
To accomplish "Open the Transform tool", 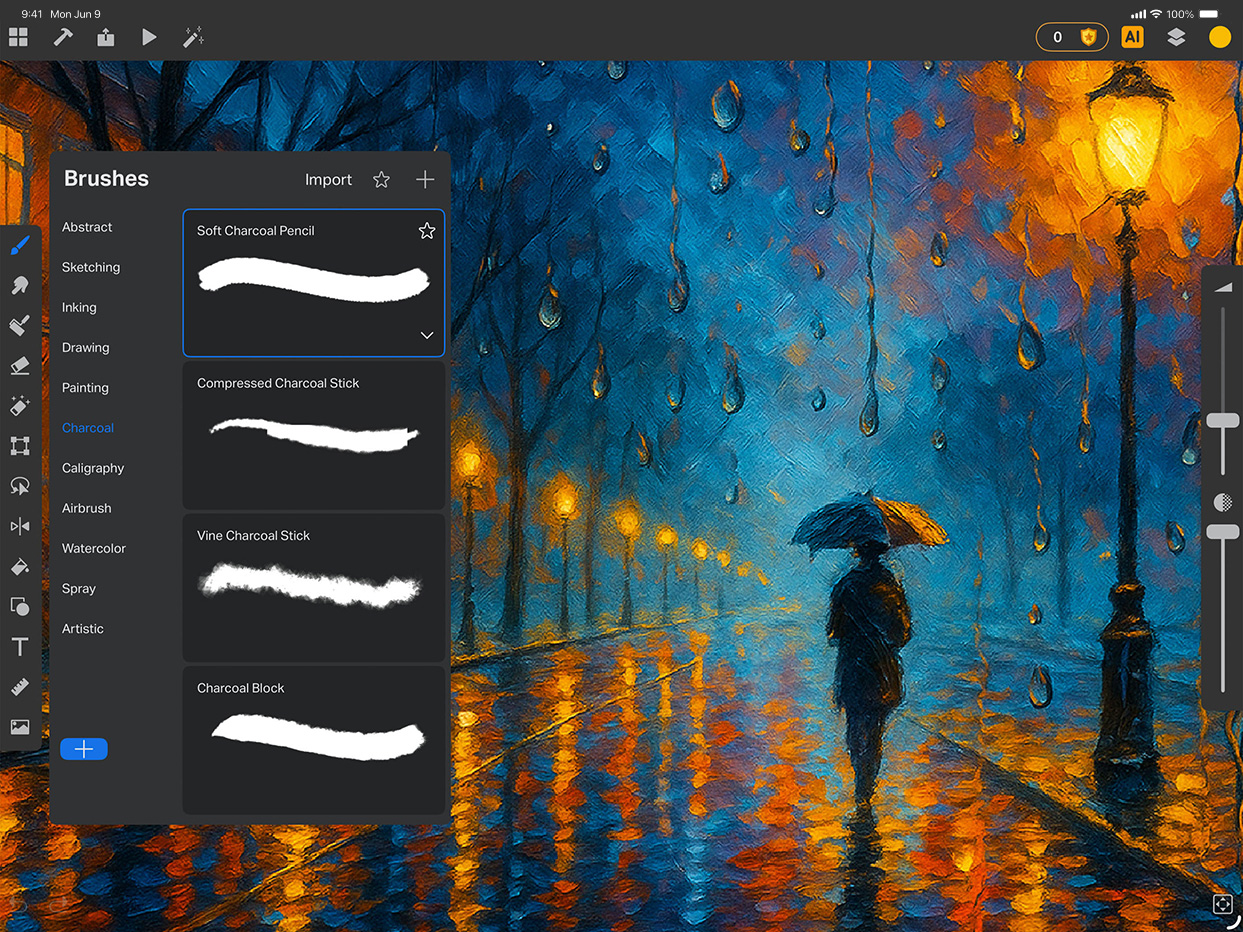I will click(x=20, y=445).
